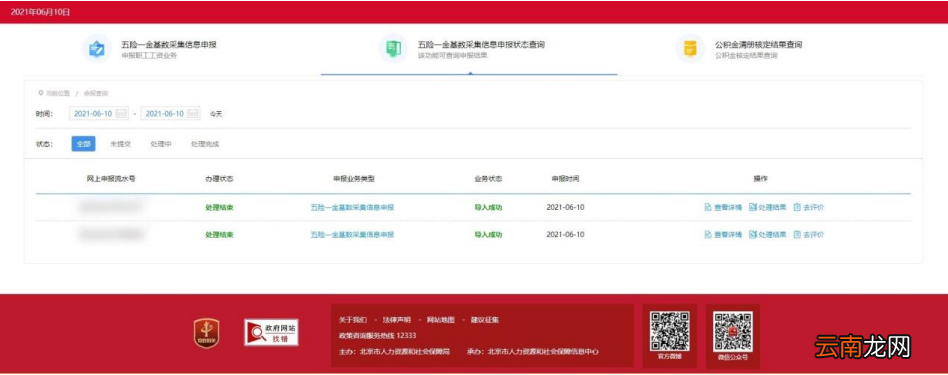This screenshot has width=948, height=375.
Task: Open the 关于我们 footer link
Action: click(x=352, y=319)
